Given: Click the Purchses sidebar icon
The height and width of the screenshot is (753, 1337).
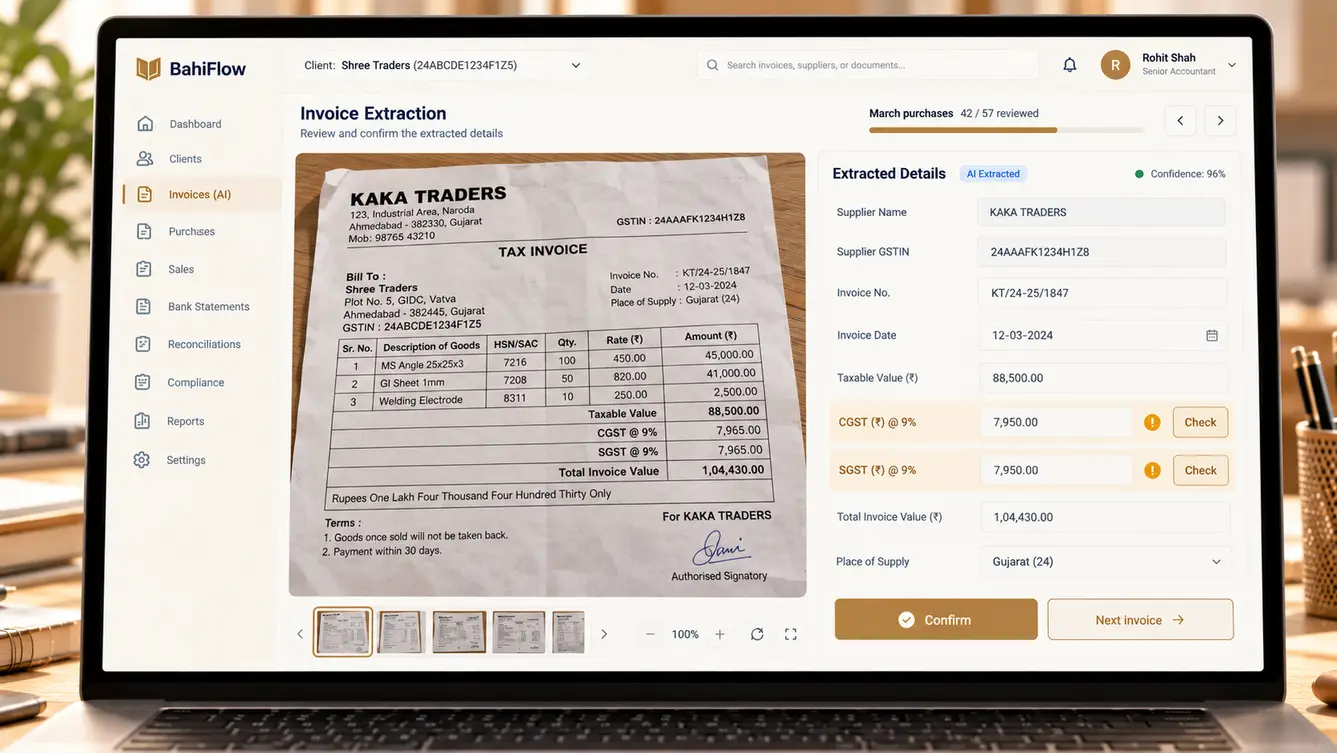Looking at the screenshot, I should point(144,231).
